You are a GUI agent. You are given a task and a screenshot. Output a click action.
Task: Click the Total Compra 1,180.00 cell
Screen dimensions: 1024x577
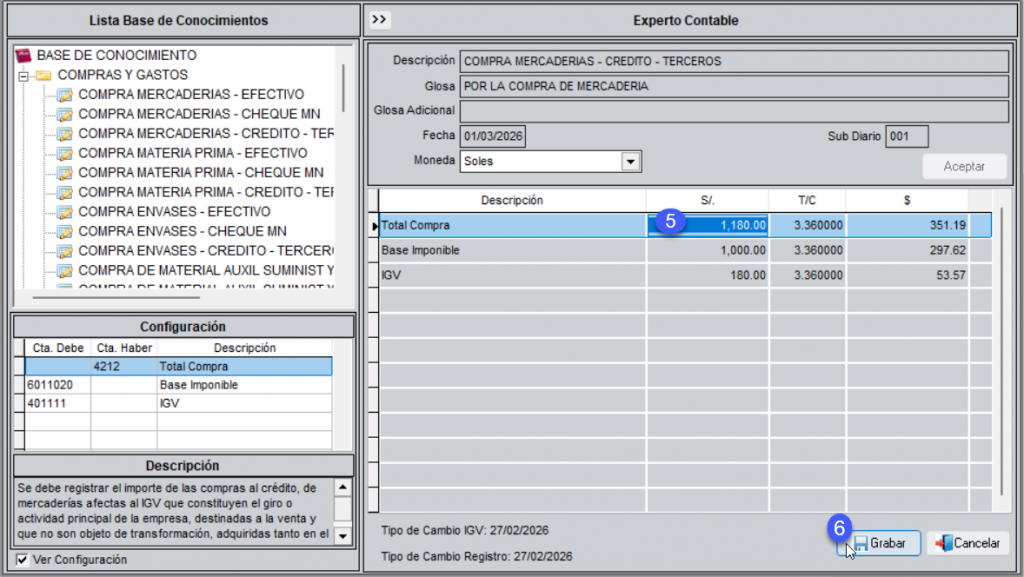tap(707, 225)
